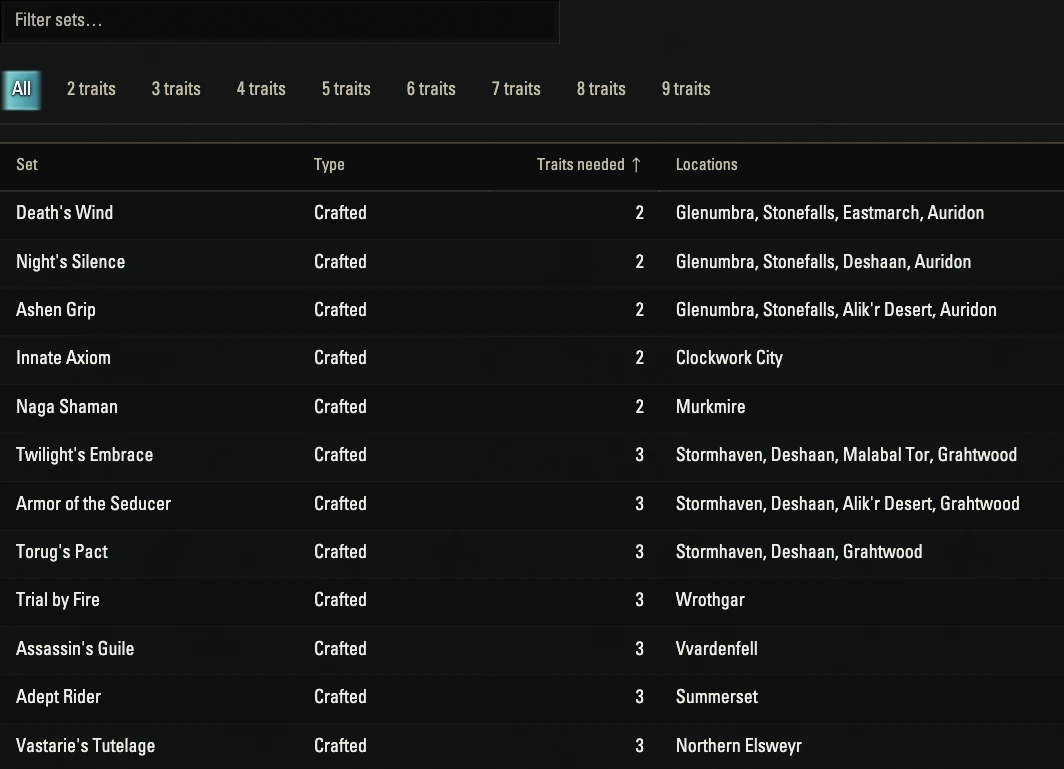Click Stormhaven, Deshaan, Alik'r Desert, Grahtwood locations

click(x=848, y=504)
